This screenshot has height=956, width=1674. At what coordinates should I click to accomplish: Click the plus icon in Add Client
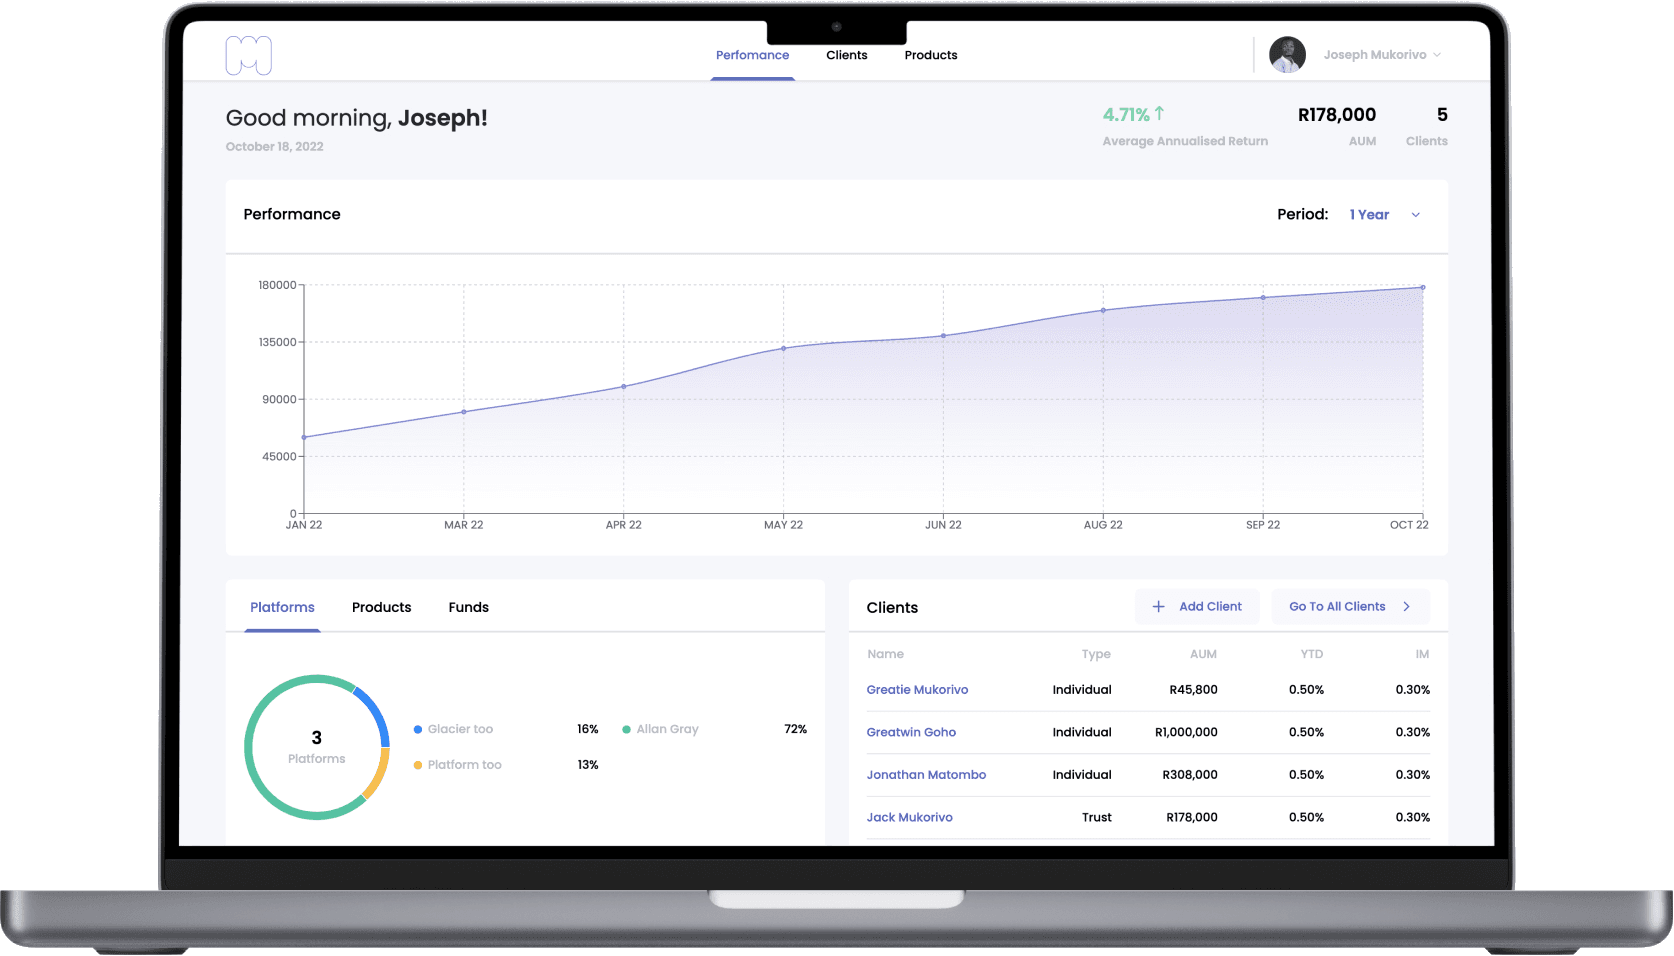coord(1158,607)
